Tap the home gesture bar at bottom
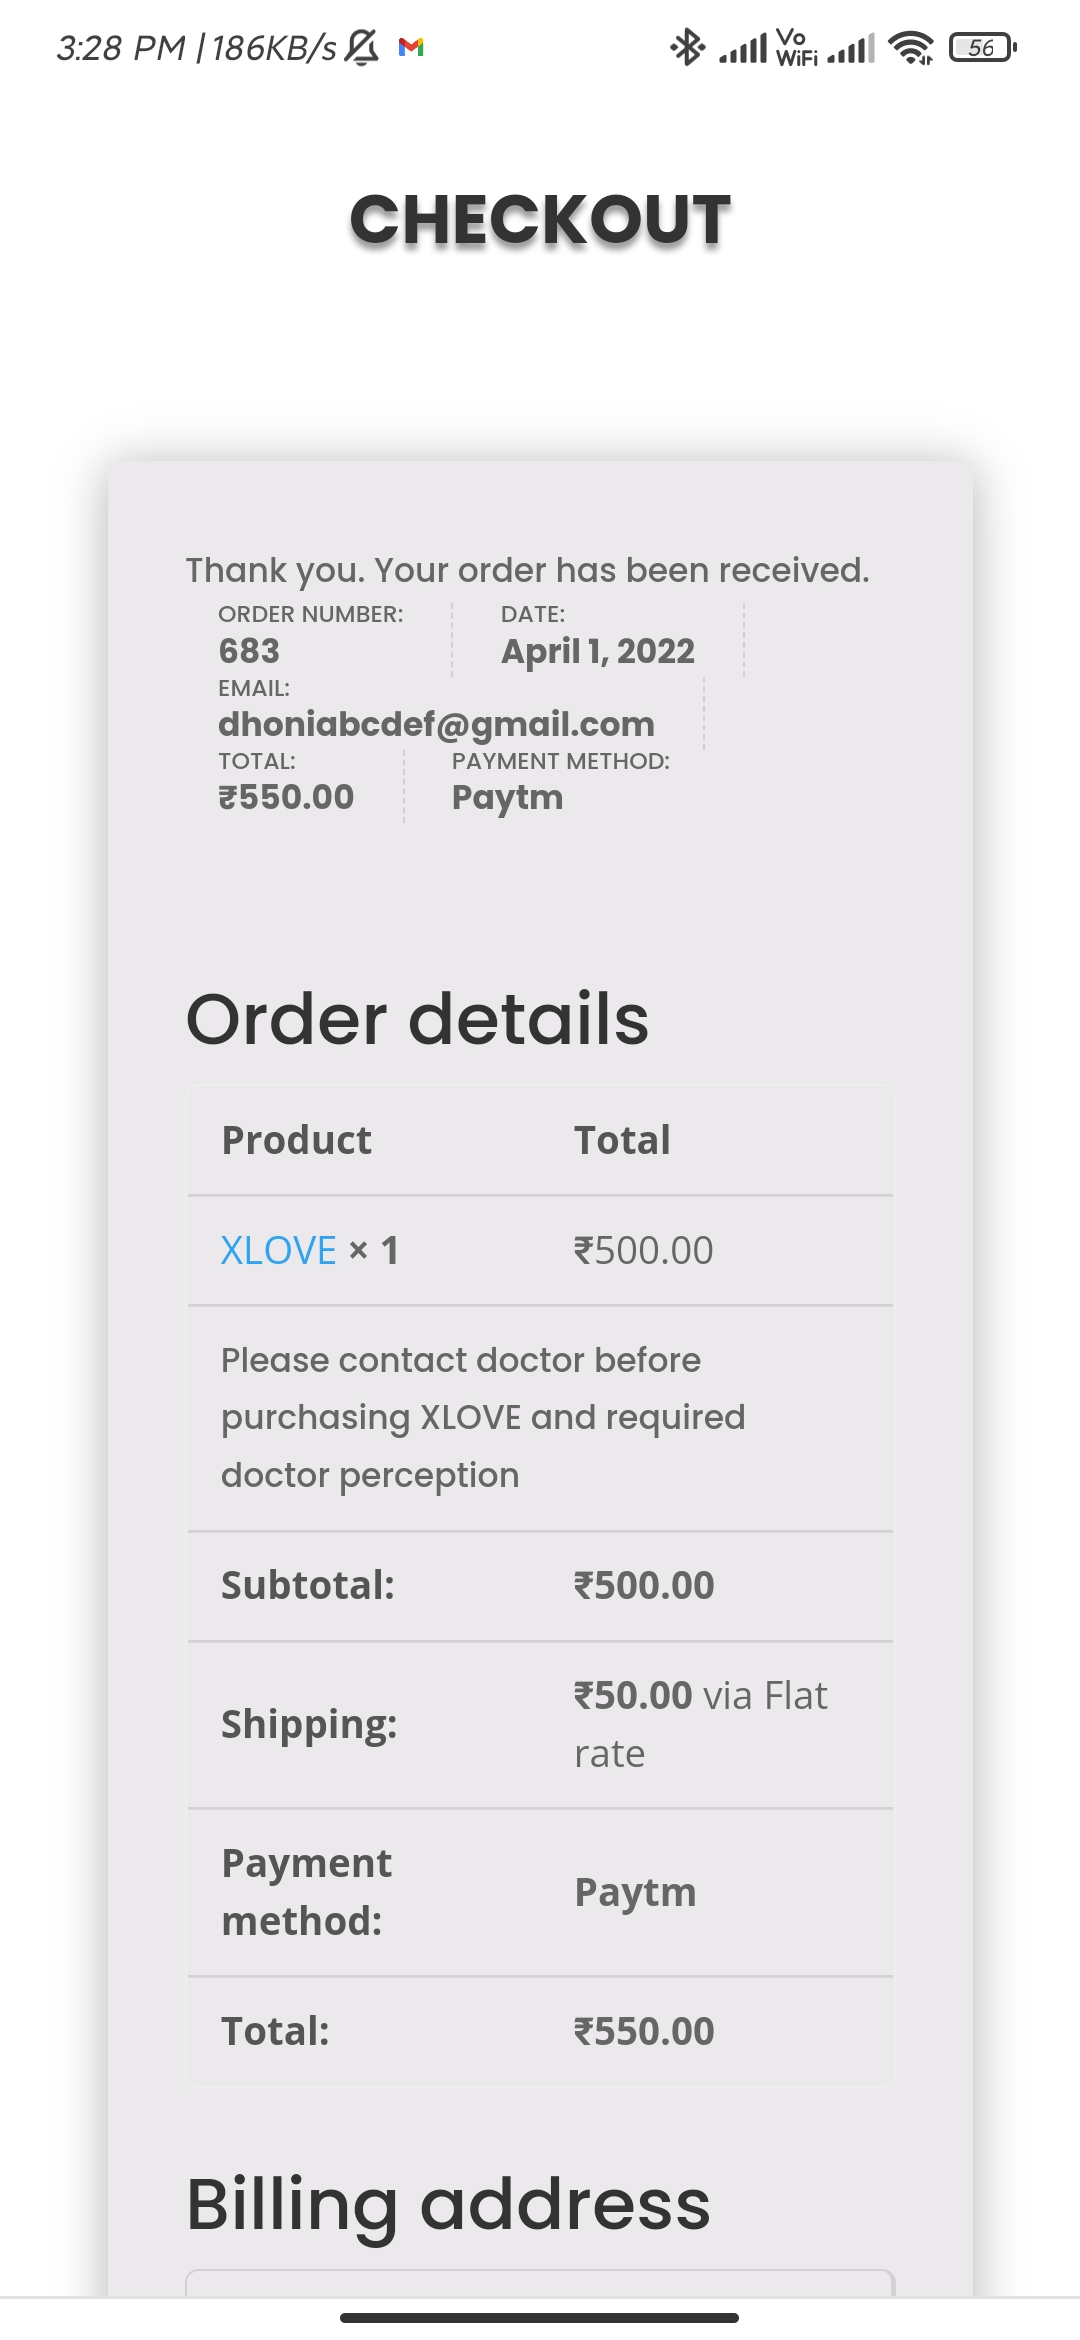The height and width of the screenshot is (2340, 1080). (540, 2317)
